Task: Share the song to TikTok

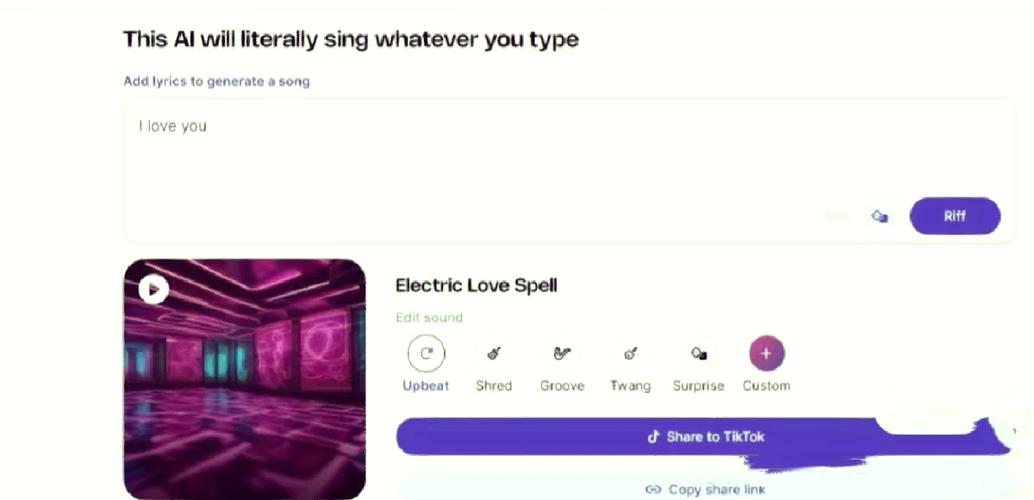Action: pos(703,437)
